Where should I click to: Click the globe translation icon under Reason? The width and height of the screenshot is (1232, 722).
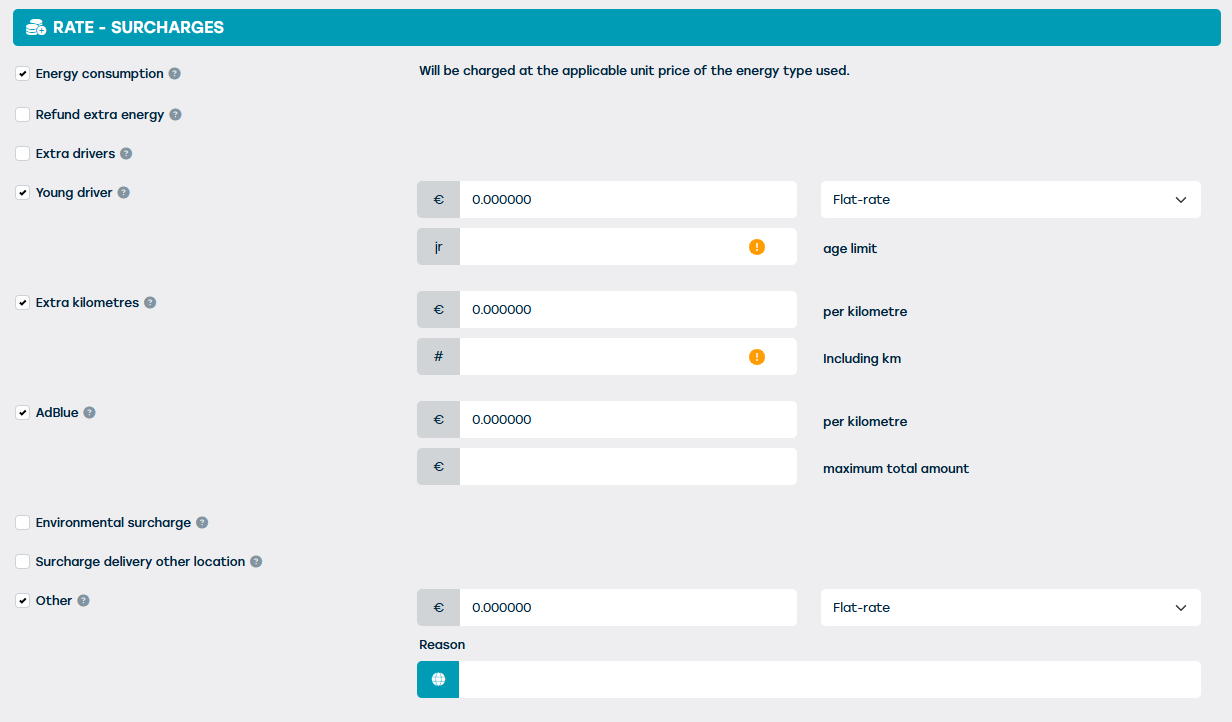coord(438,680)
